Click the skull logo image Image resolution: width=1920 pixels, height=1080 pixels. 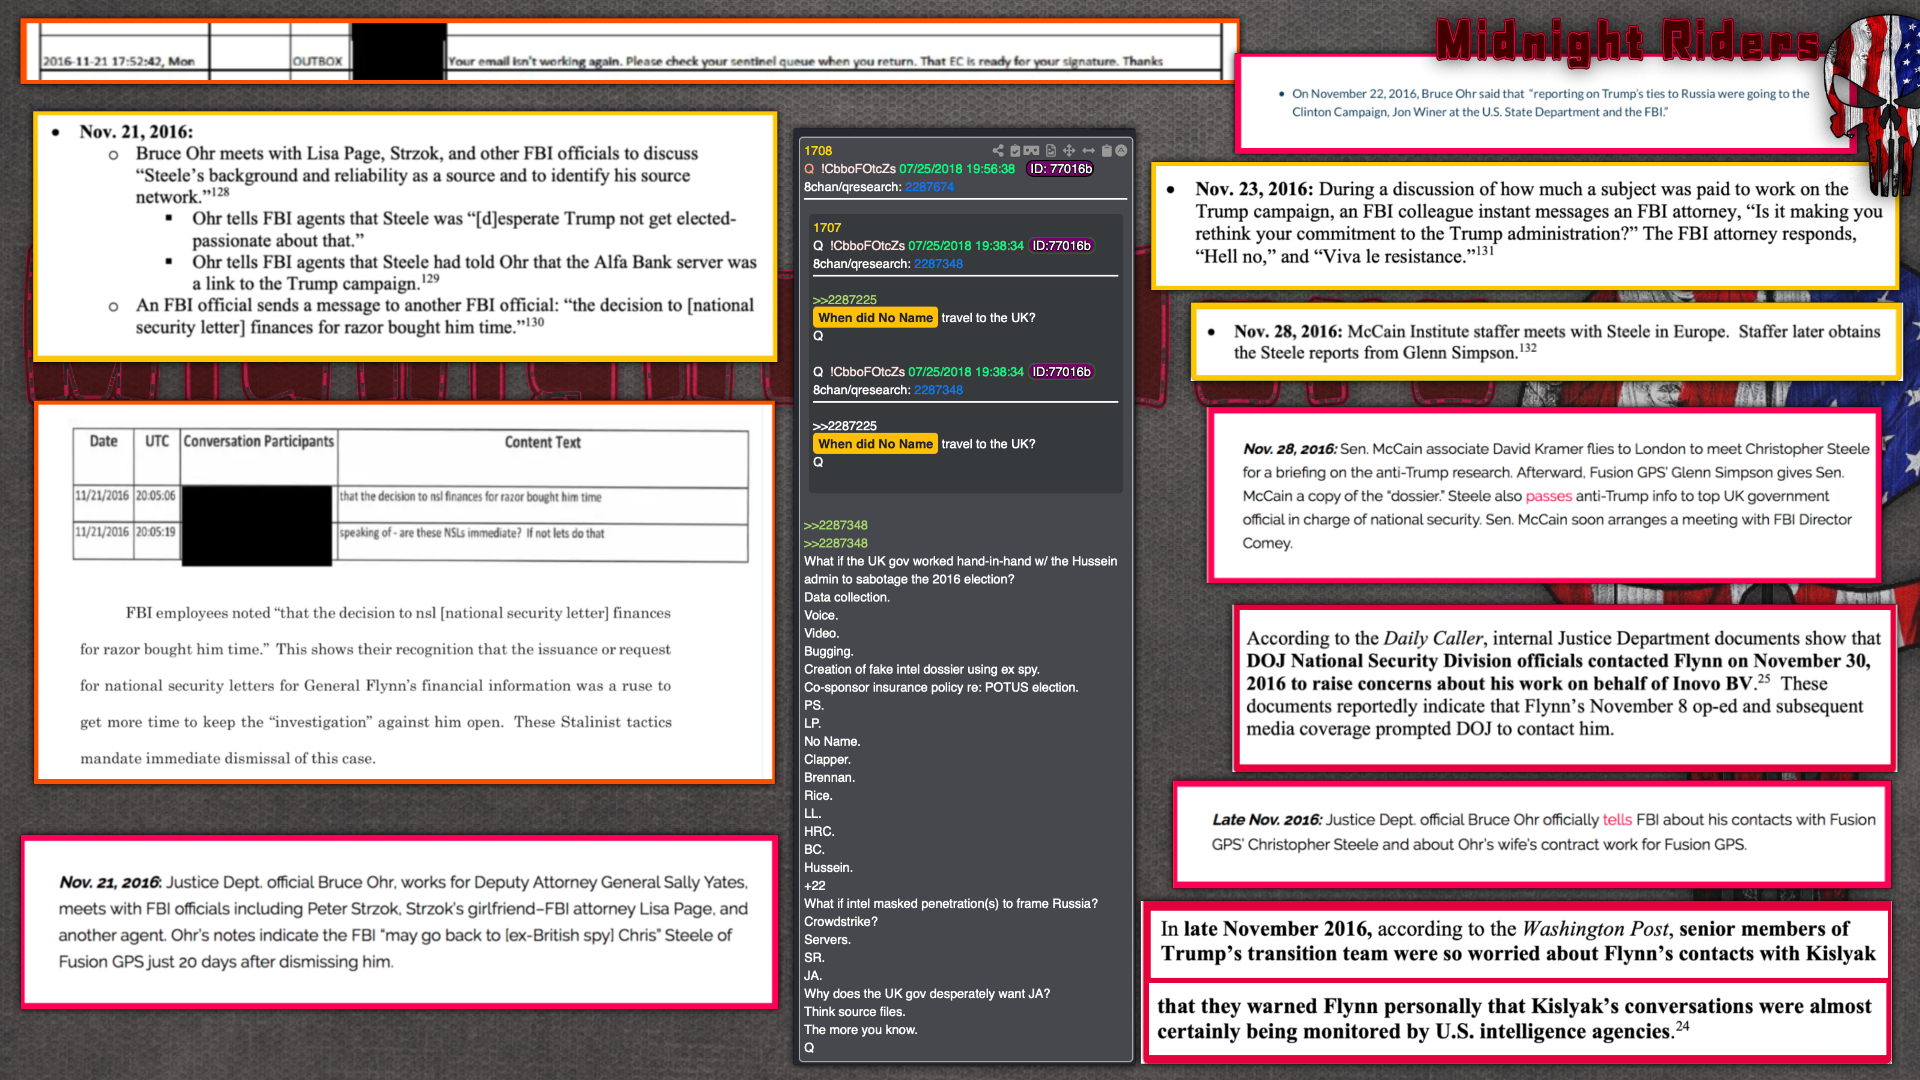click(x=1872, y=105)
